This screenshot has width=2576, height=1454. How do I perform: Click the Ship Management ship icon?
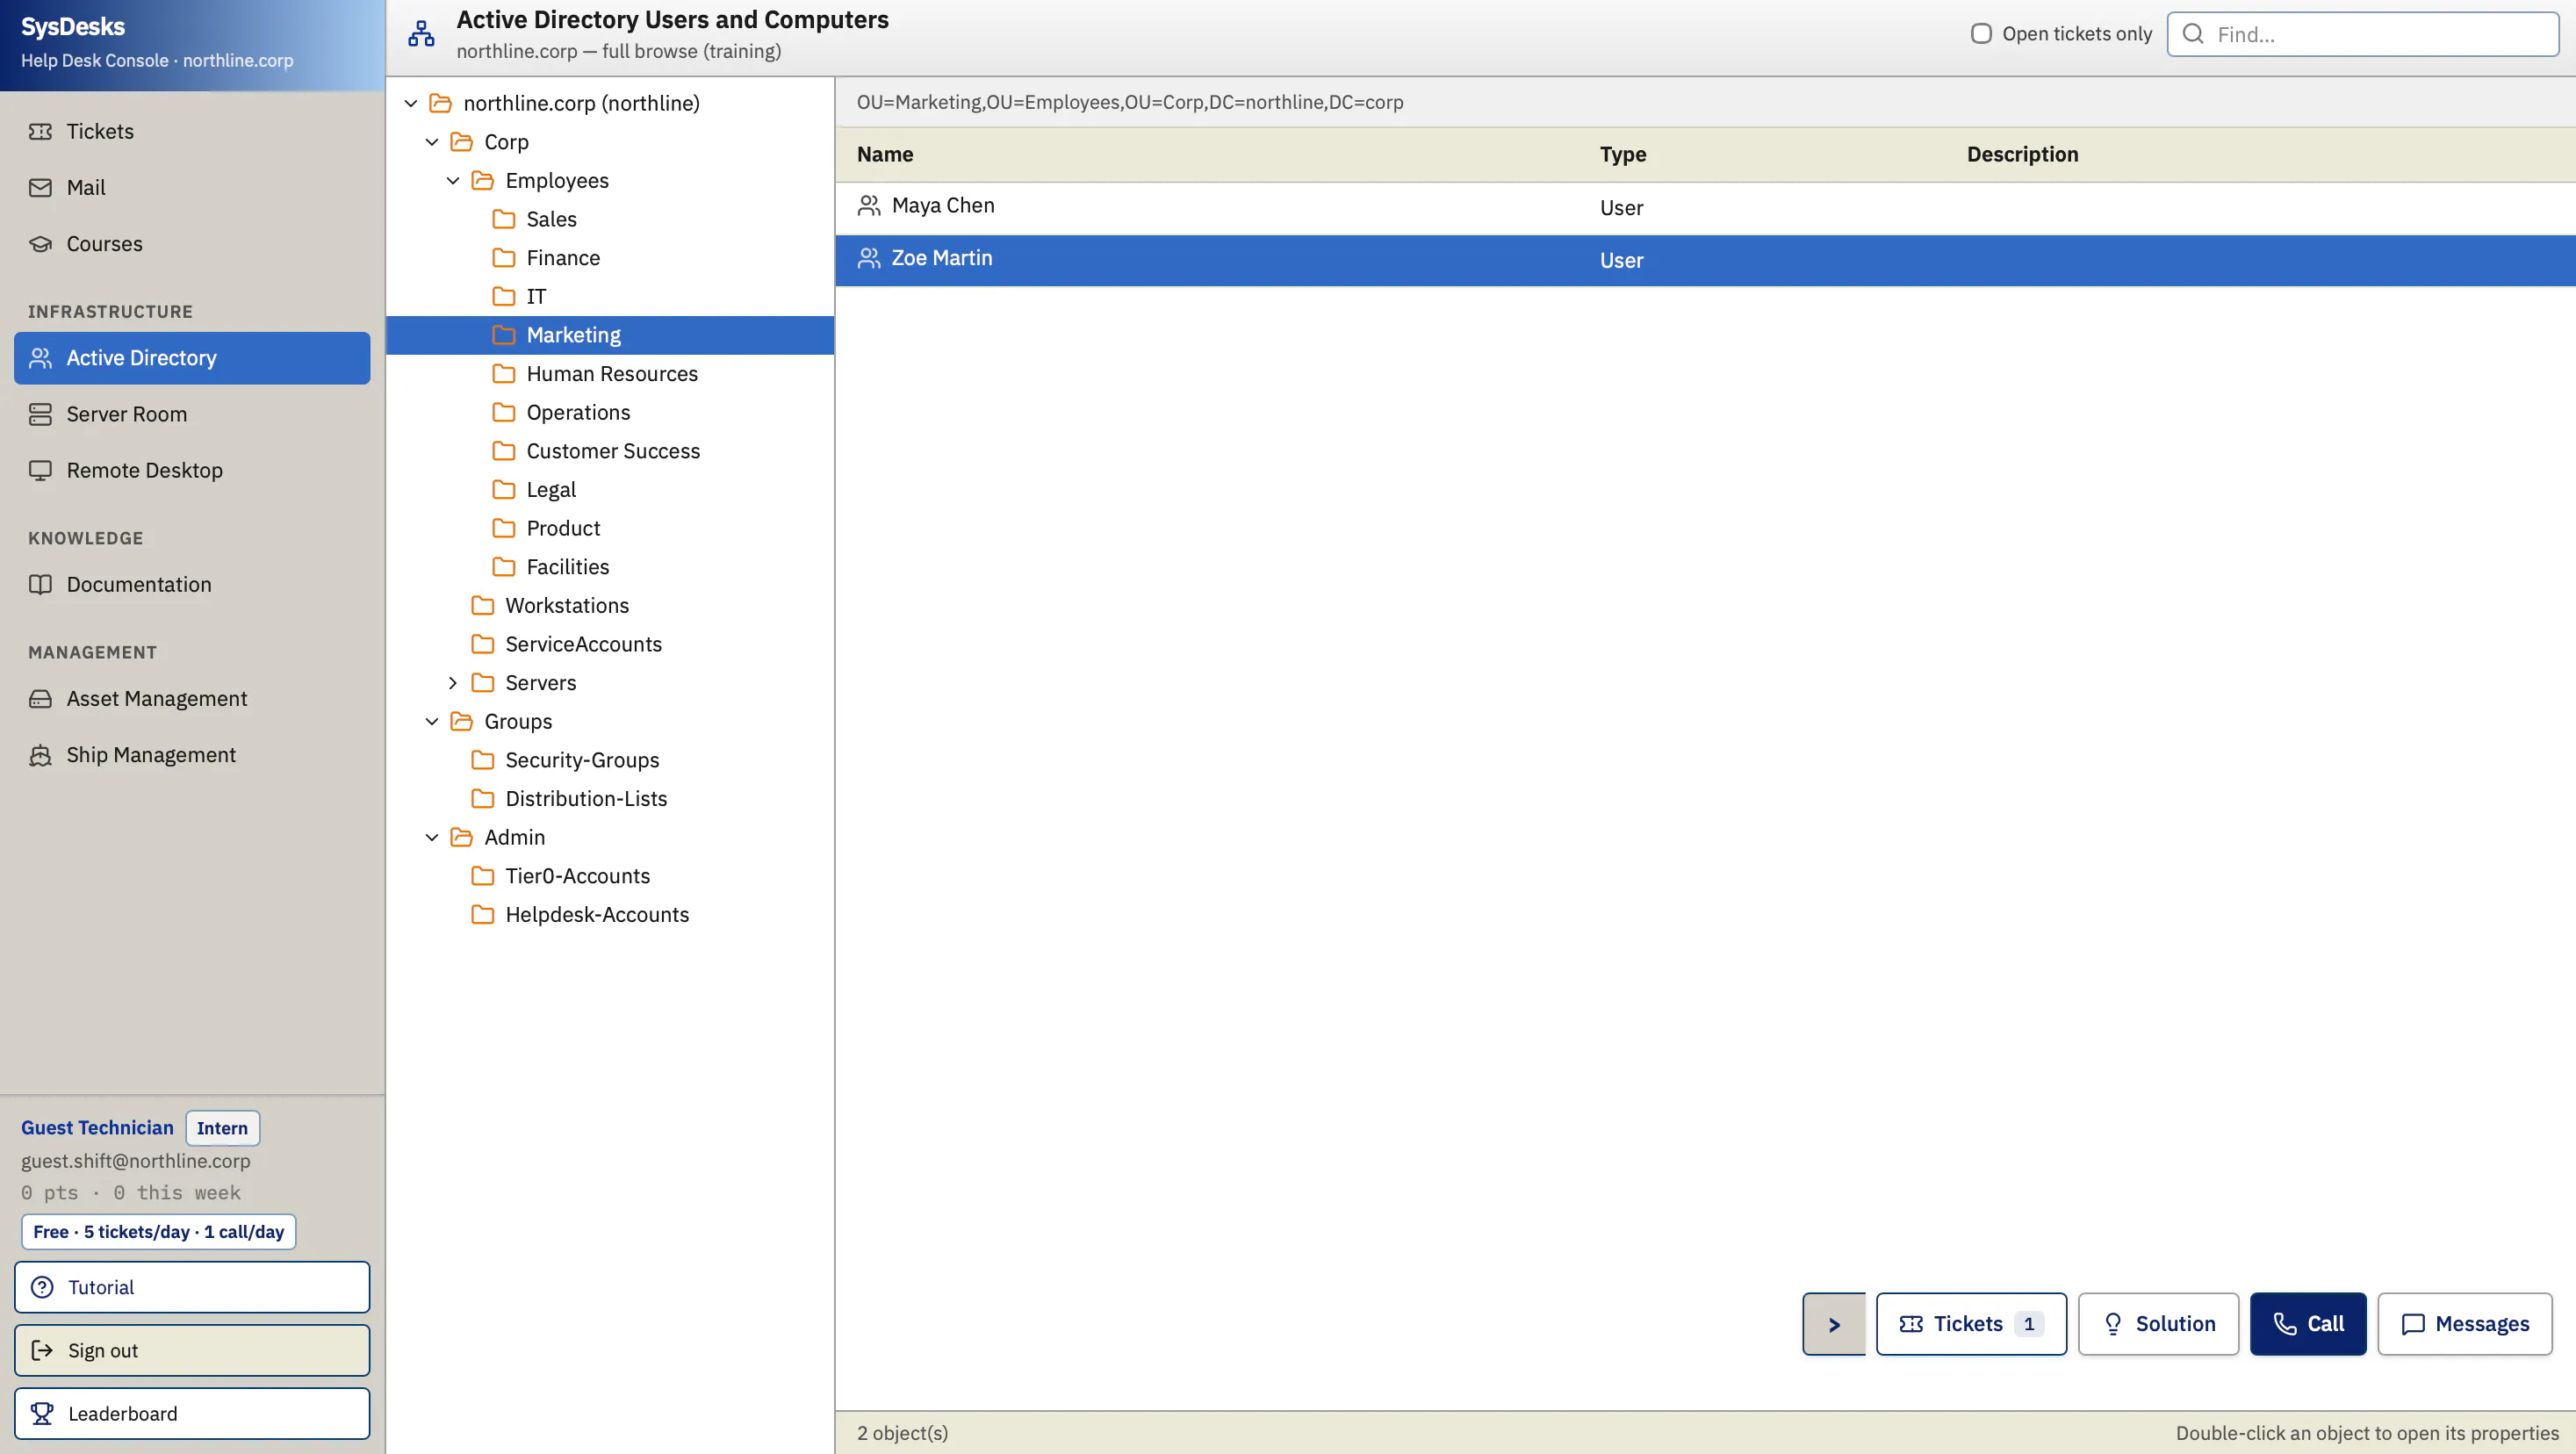40,755
